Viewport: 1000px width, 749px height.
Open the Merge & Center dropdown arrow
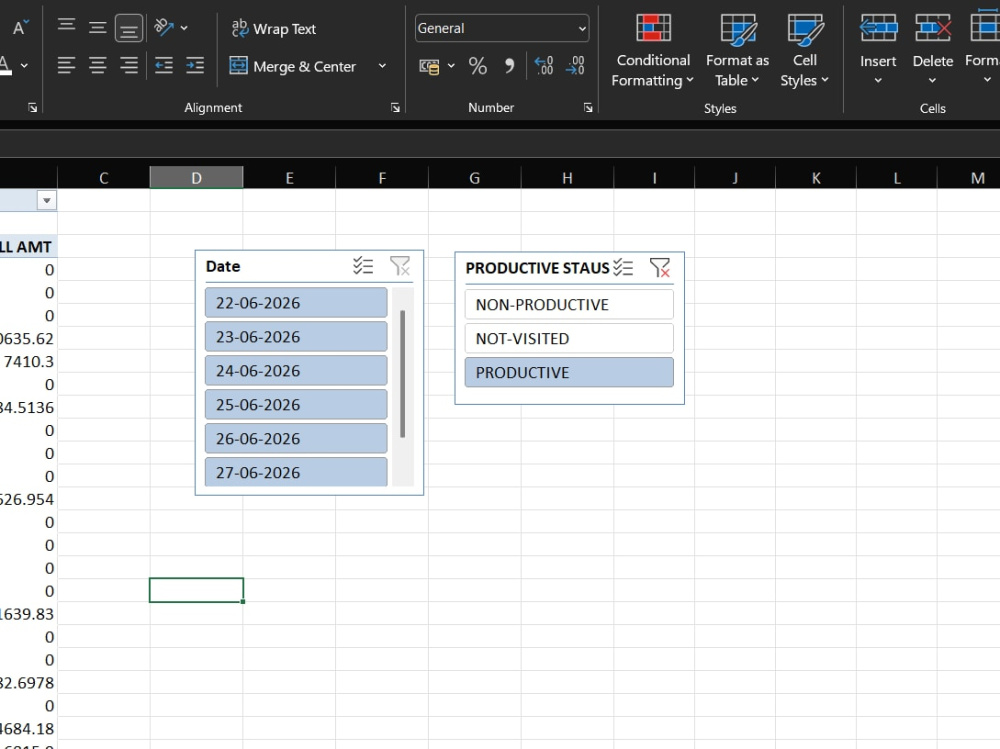click(x=382, y=66)
